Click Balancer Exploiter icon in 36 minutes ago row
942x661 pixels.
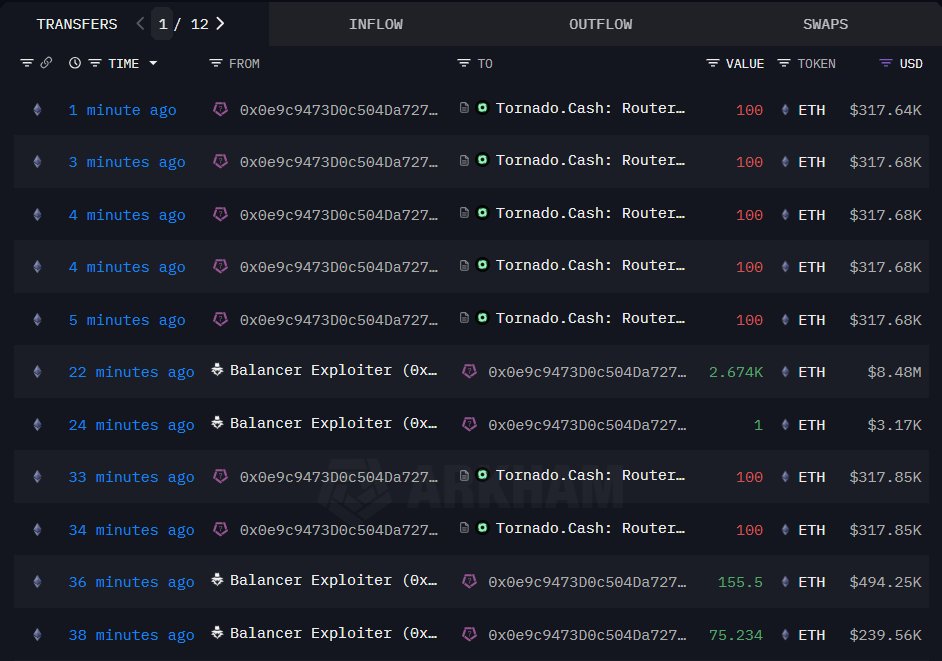point(217,579)
